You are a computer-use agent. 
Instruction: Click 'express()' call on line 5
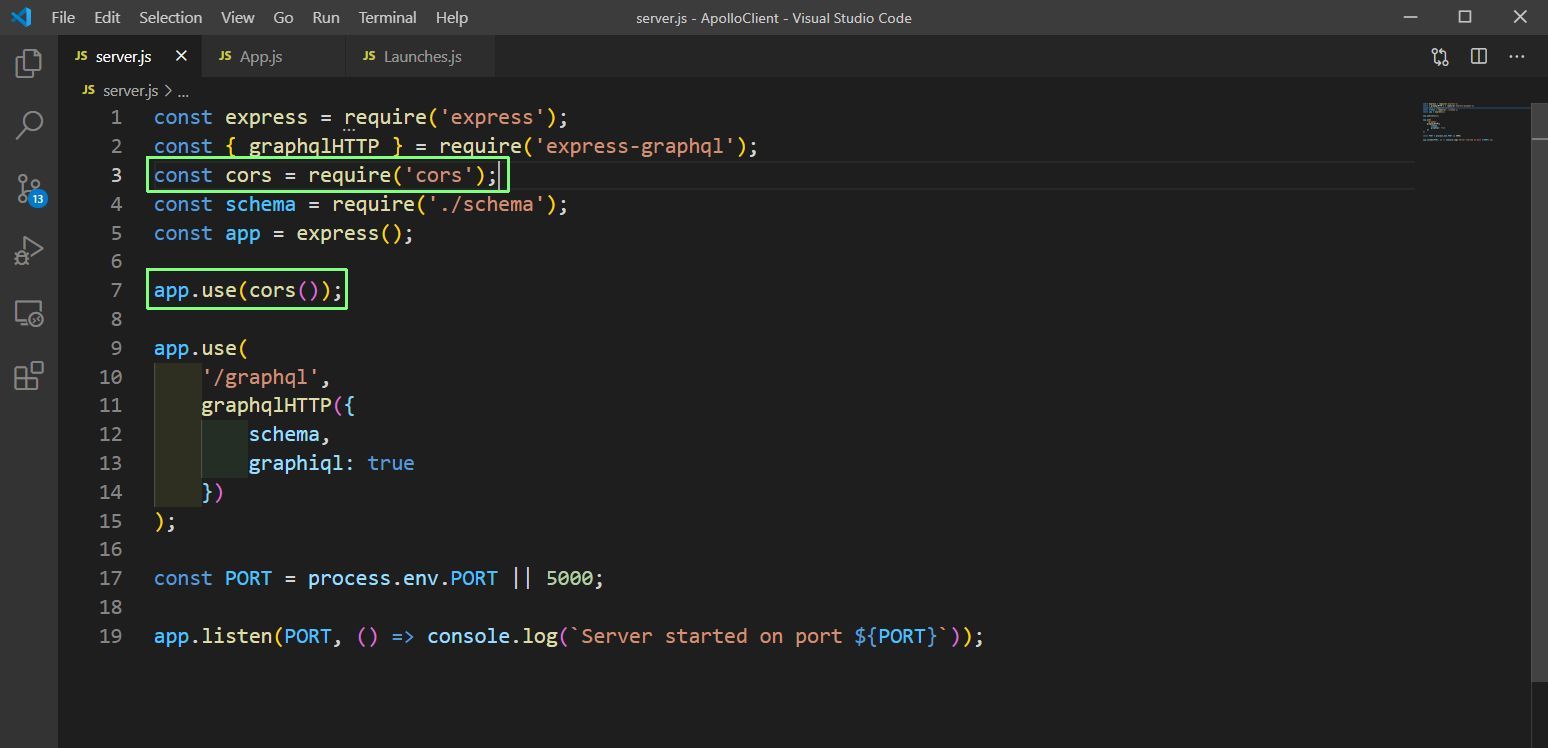coord(349,233)
